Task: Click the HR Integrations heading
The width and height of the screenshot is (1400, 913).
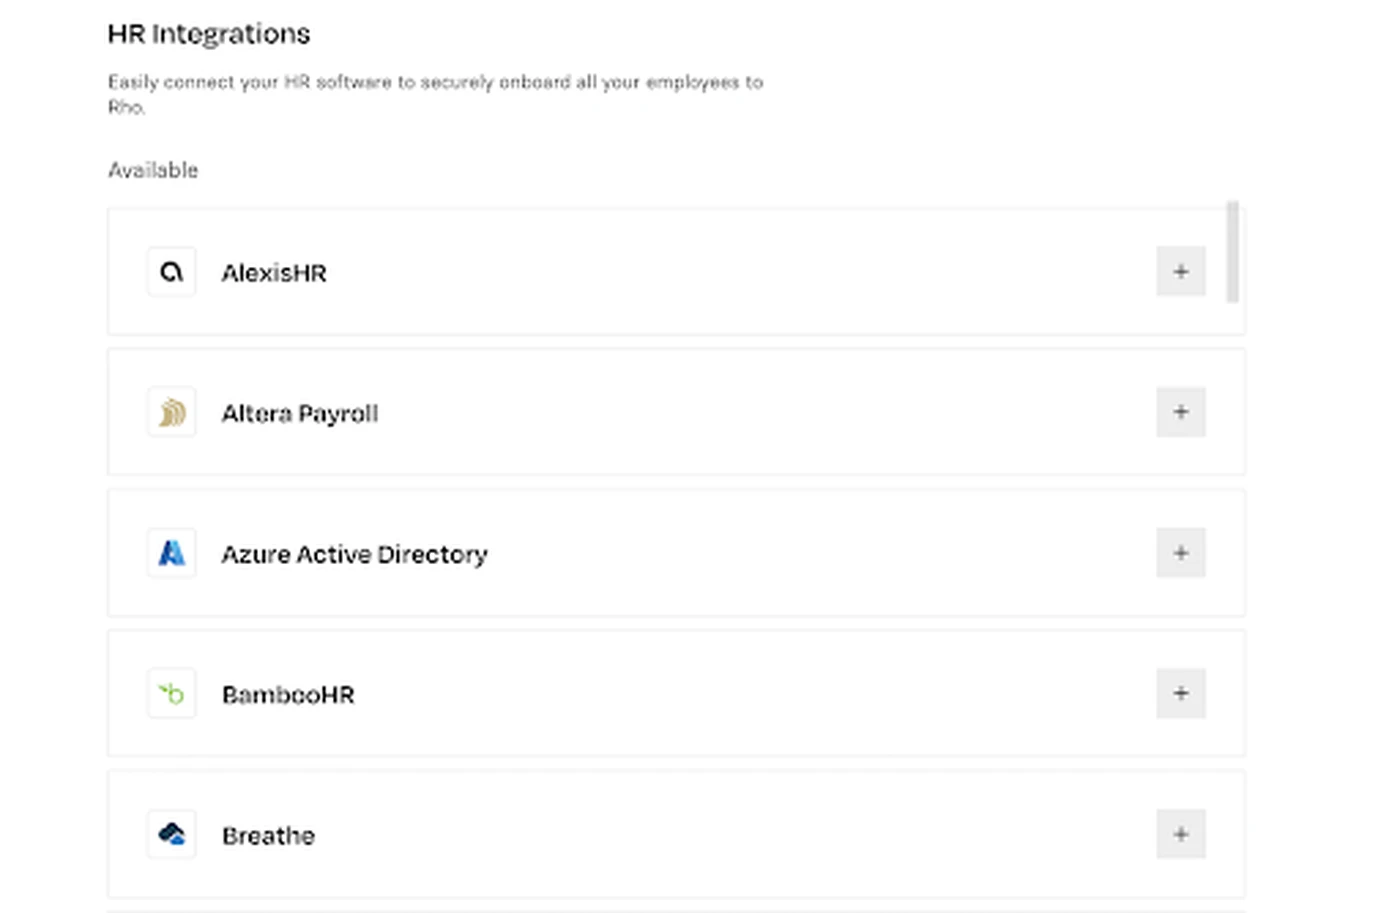Action: tap(209, 34)
